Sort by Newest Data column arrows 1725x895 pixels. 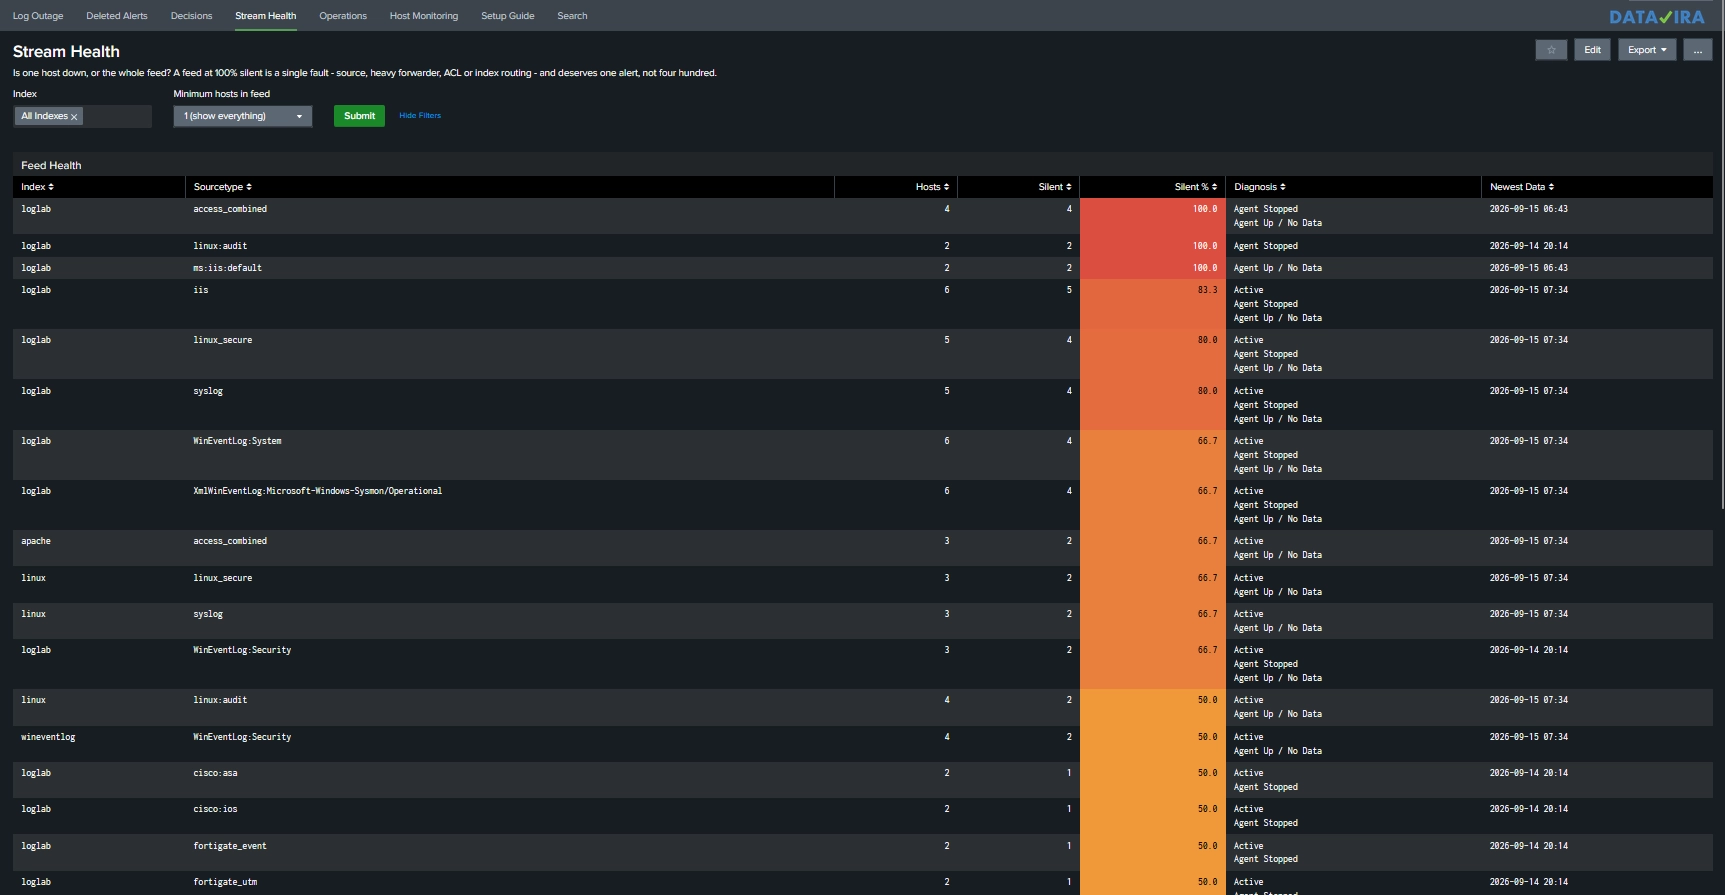point(1551,187)
